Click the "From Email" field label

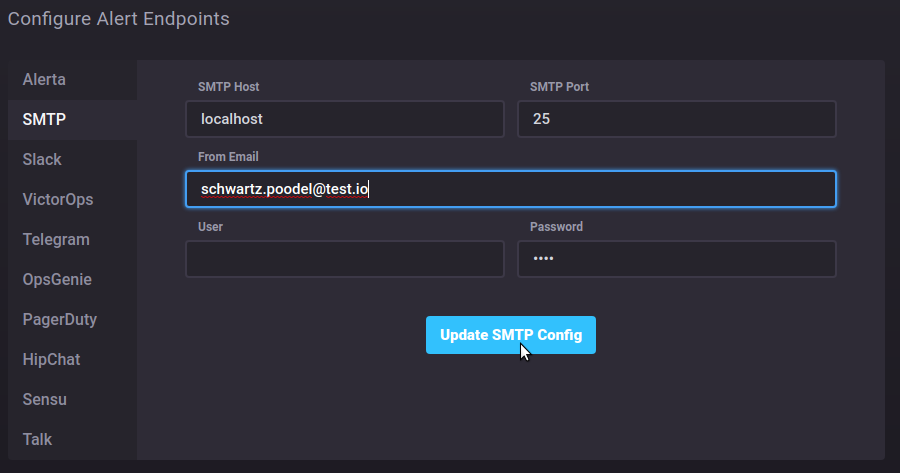point(229,157)
